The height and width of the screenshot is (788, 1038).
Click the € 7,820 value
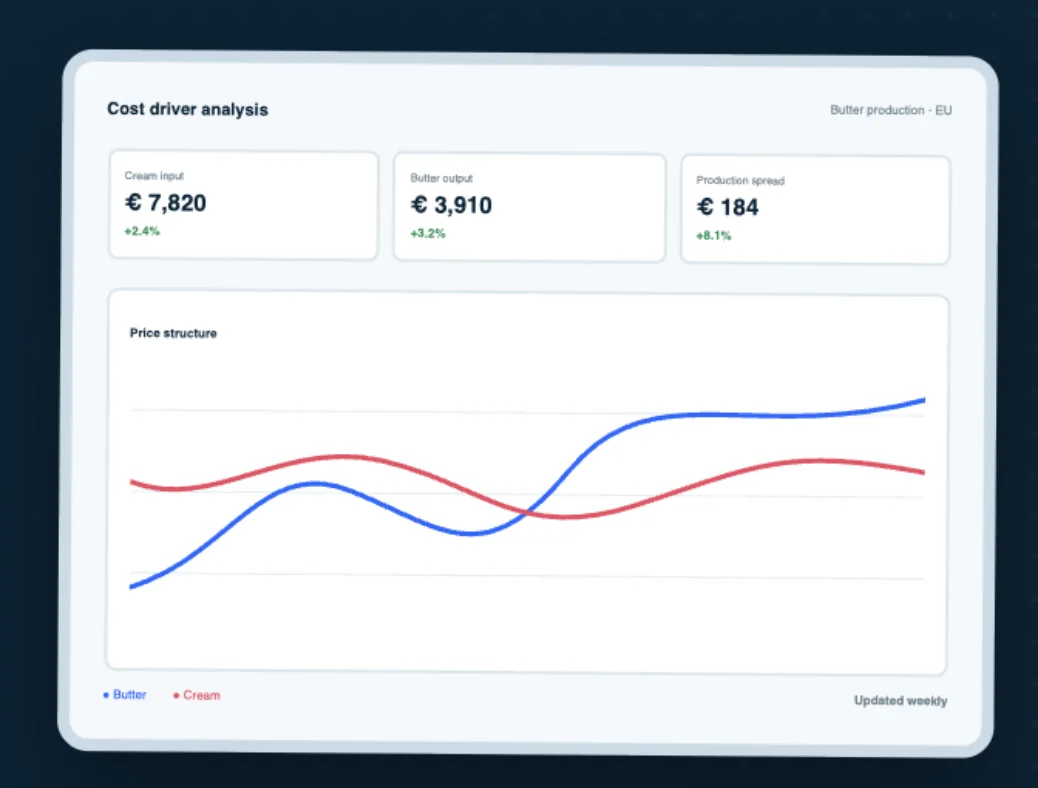tap(165, 203)
